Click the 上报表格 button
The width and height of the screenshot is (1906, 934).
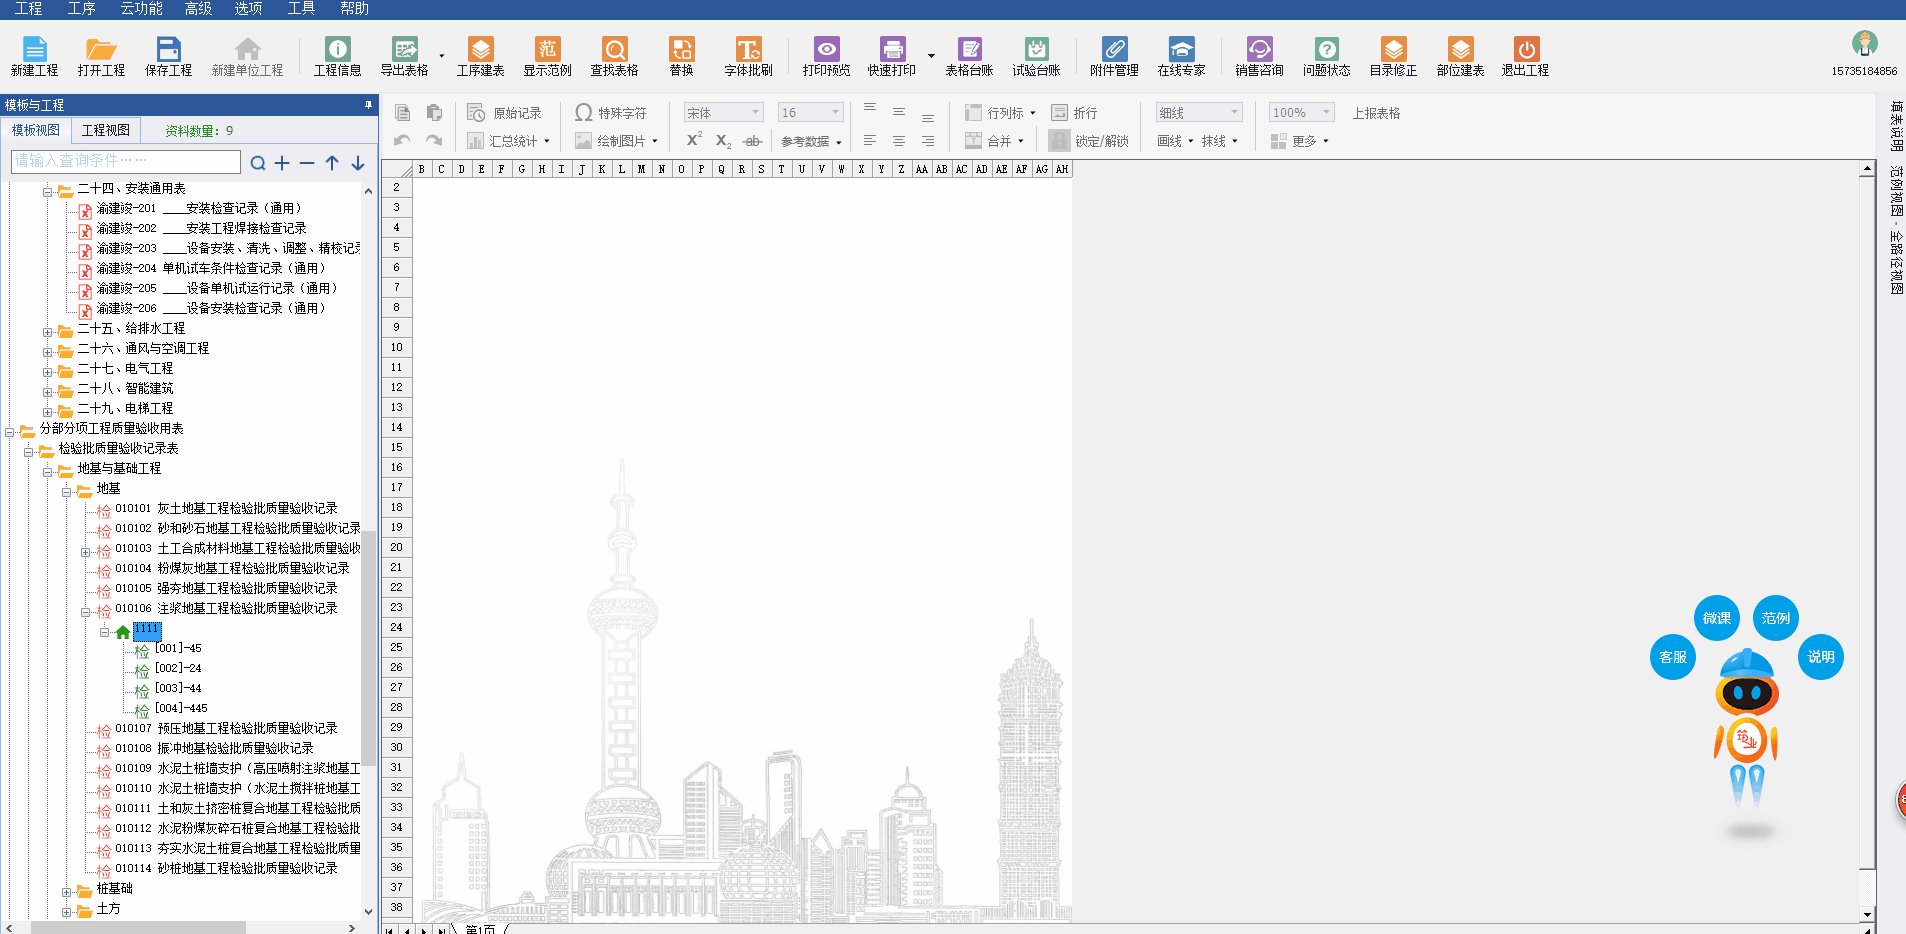point(1376,113)
